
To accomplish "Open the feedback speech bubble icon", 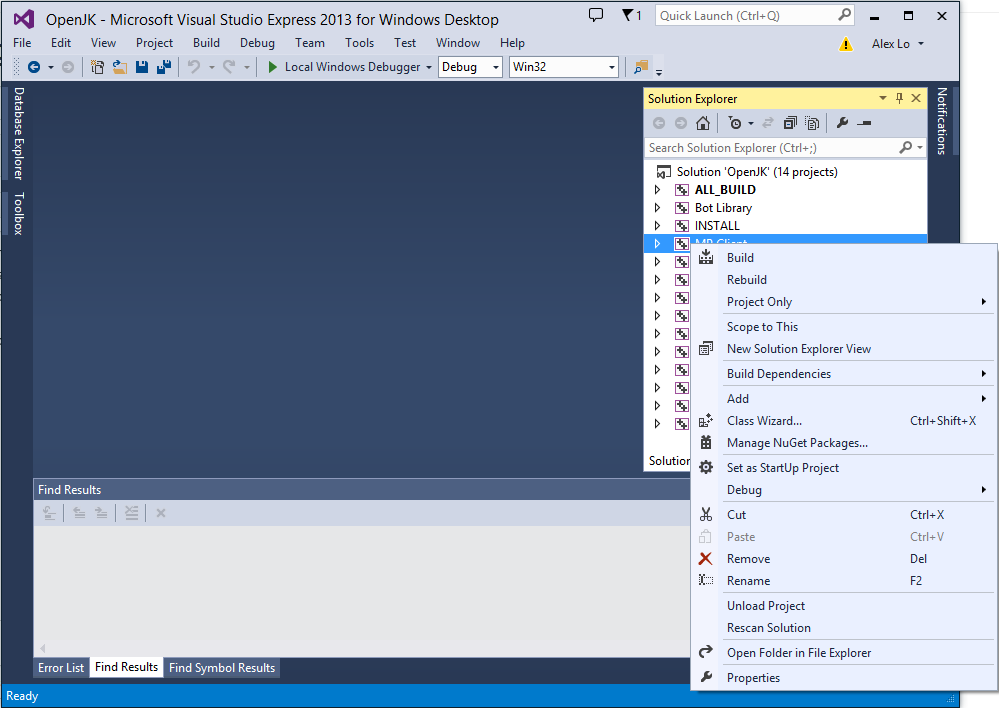I will coord(596,15).
